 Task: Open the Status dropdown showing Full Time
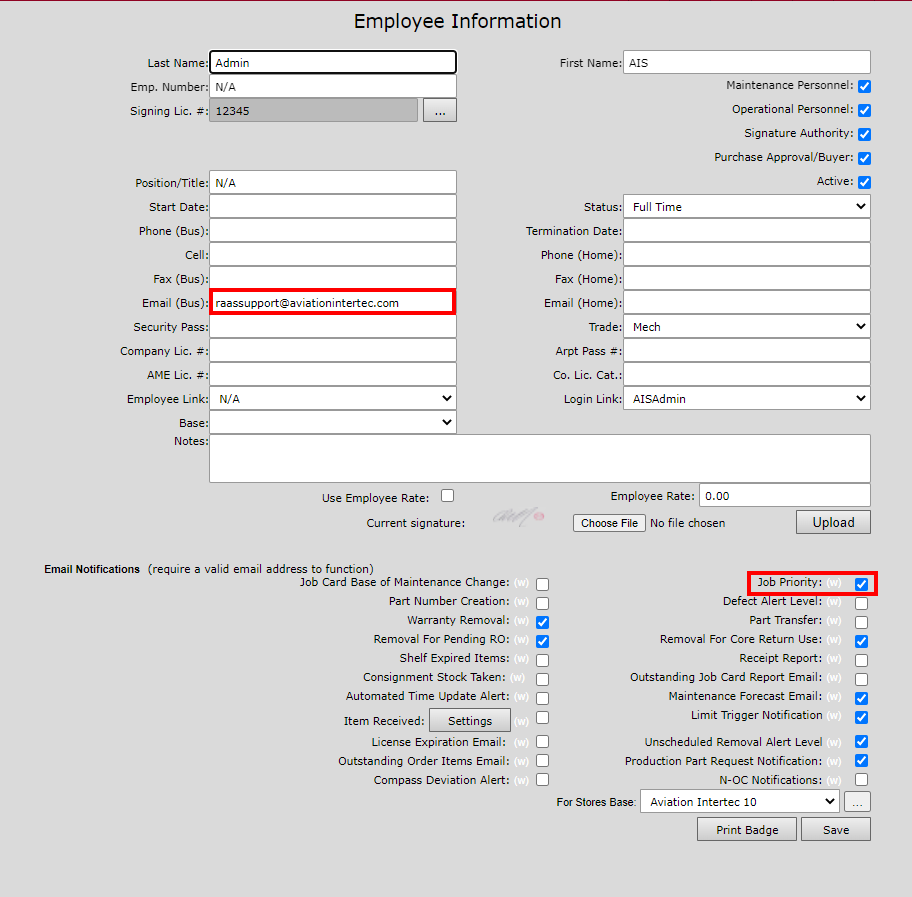pyautogui.click(x=746, y=207)
